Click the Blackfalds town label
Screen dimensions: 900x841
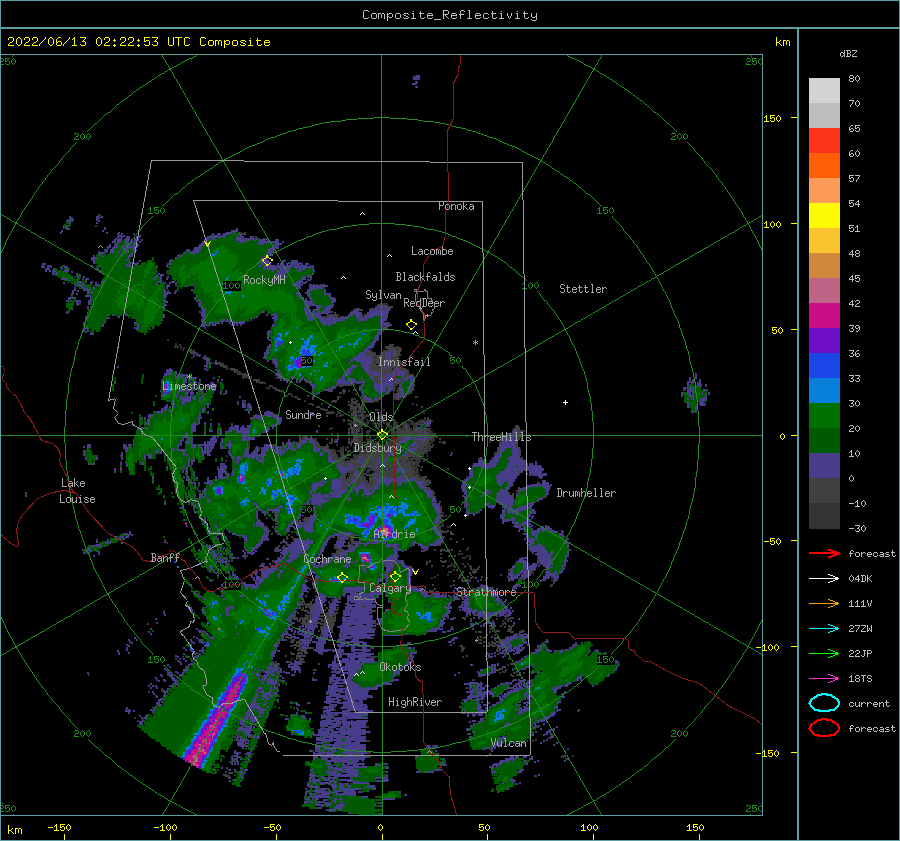425,277
